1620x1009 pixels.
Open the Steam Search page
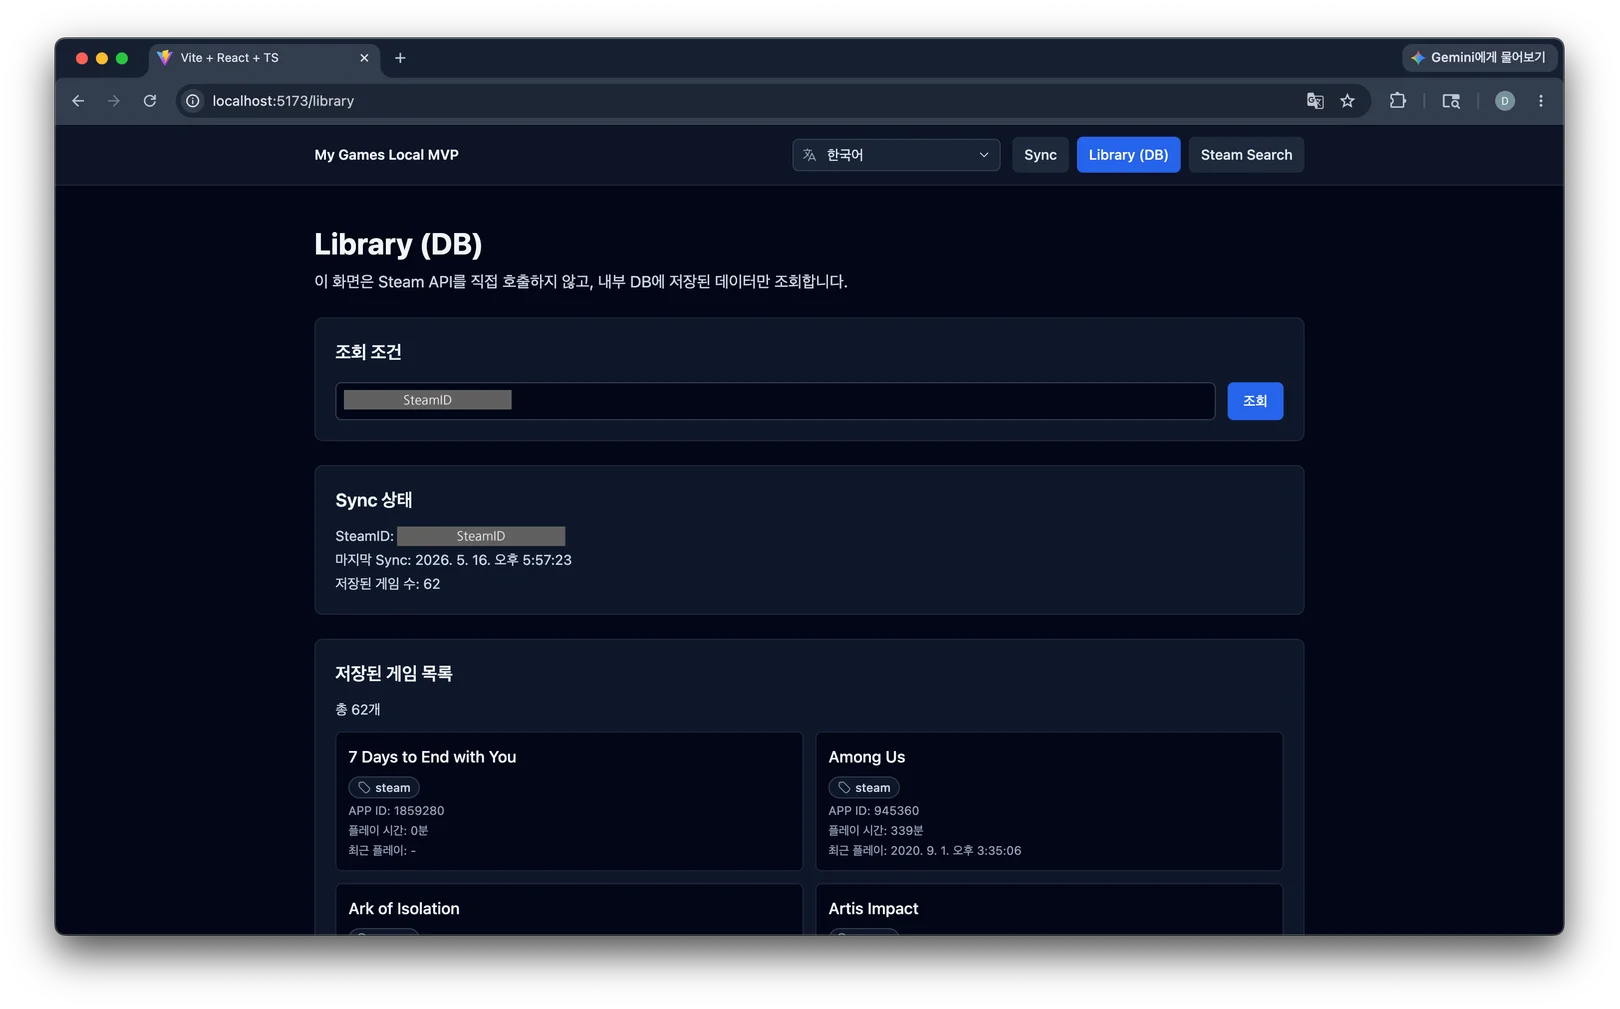point(1246,155)
